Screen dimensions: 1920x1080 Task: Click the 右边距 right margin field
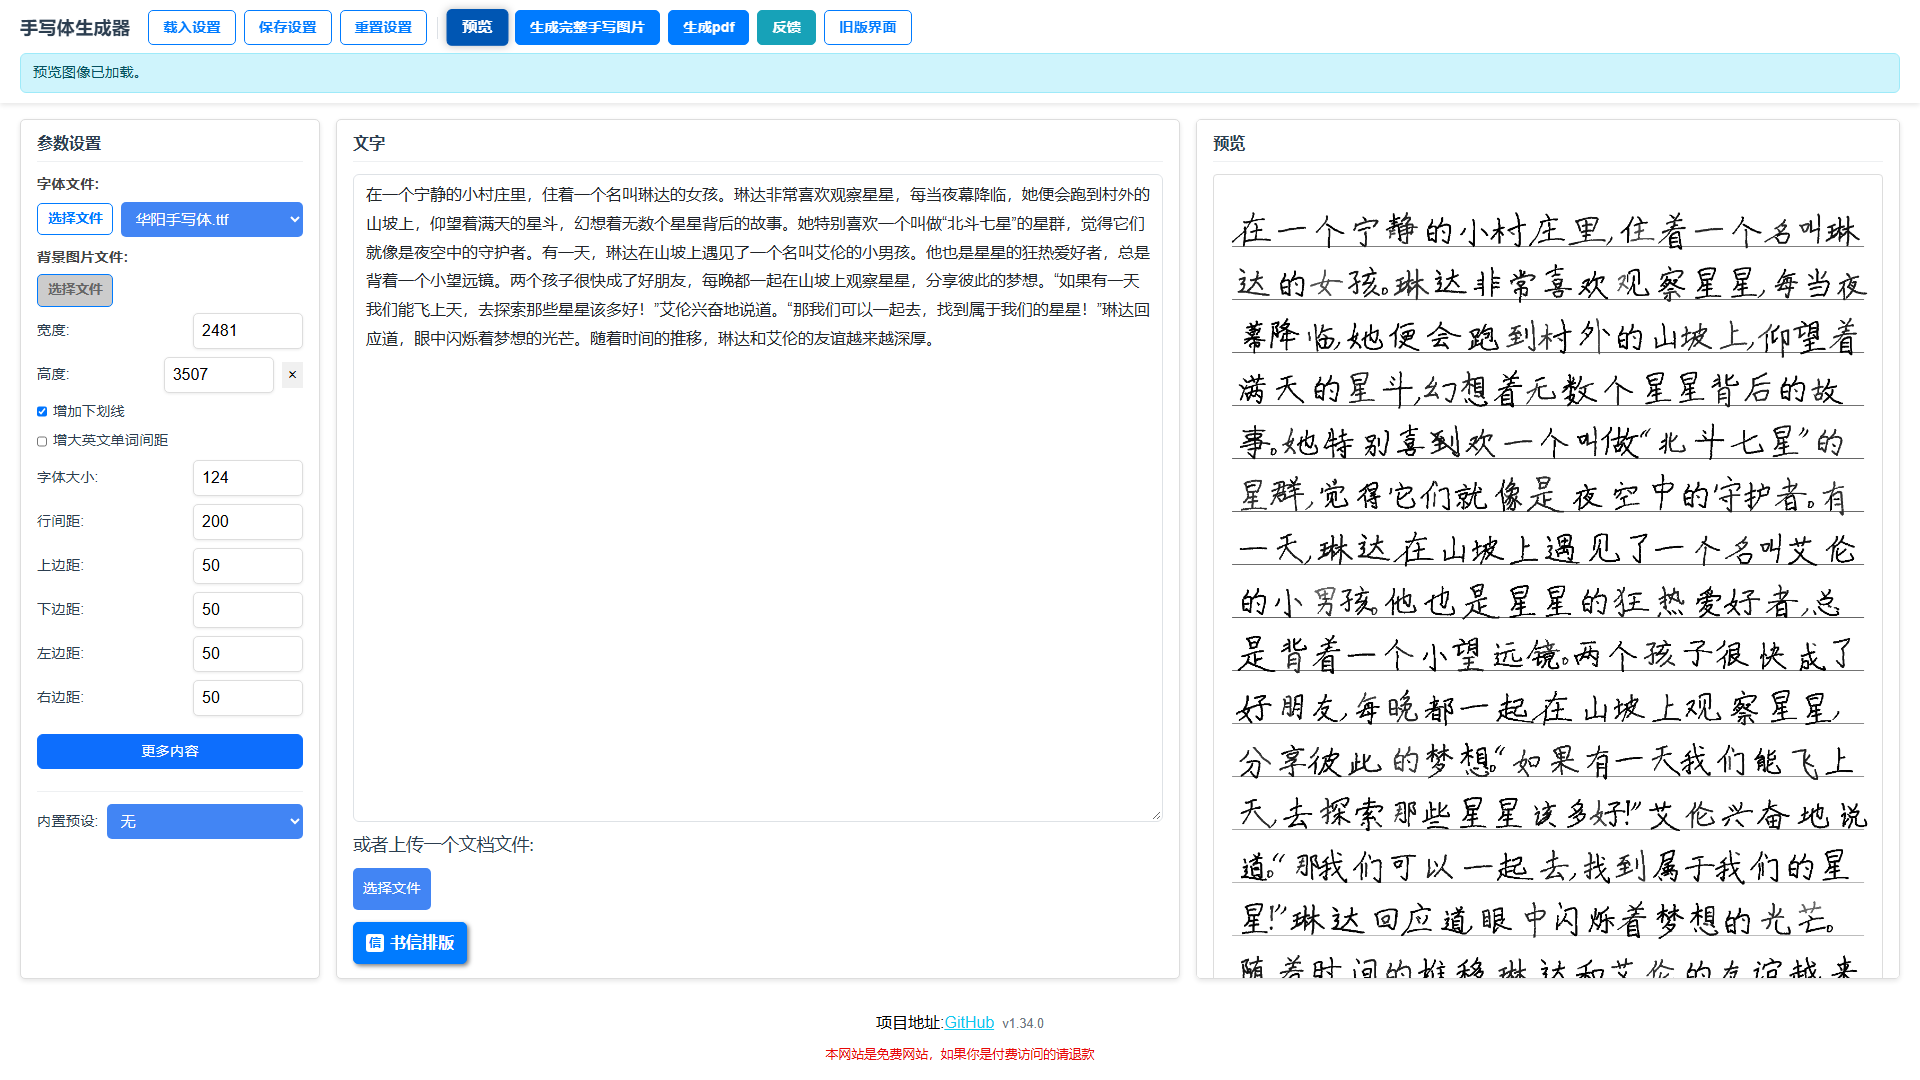pos(248,698)
